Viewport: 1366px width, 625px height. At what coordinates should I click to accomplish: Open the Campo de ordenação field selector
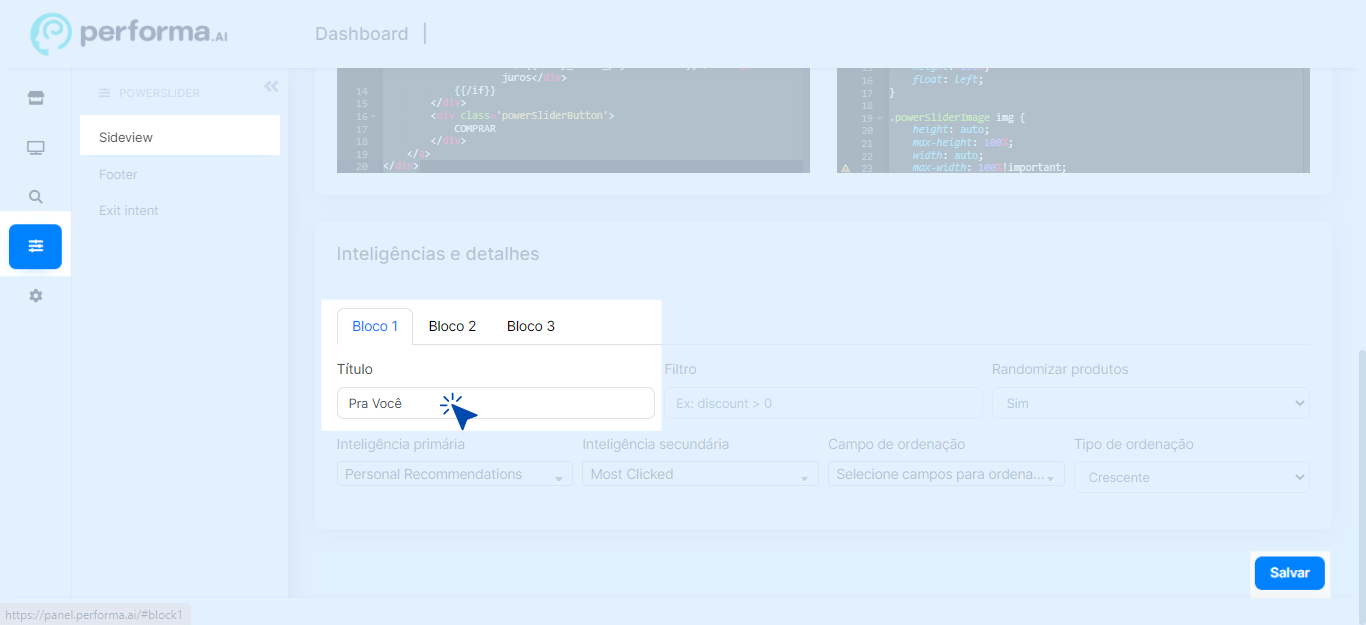(x=946, y=474)
